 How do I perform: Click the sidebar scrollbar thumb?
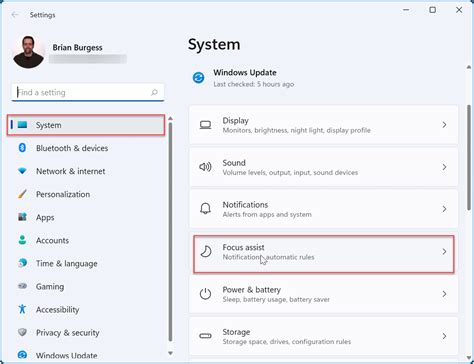(170, 232)
